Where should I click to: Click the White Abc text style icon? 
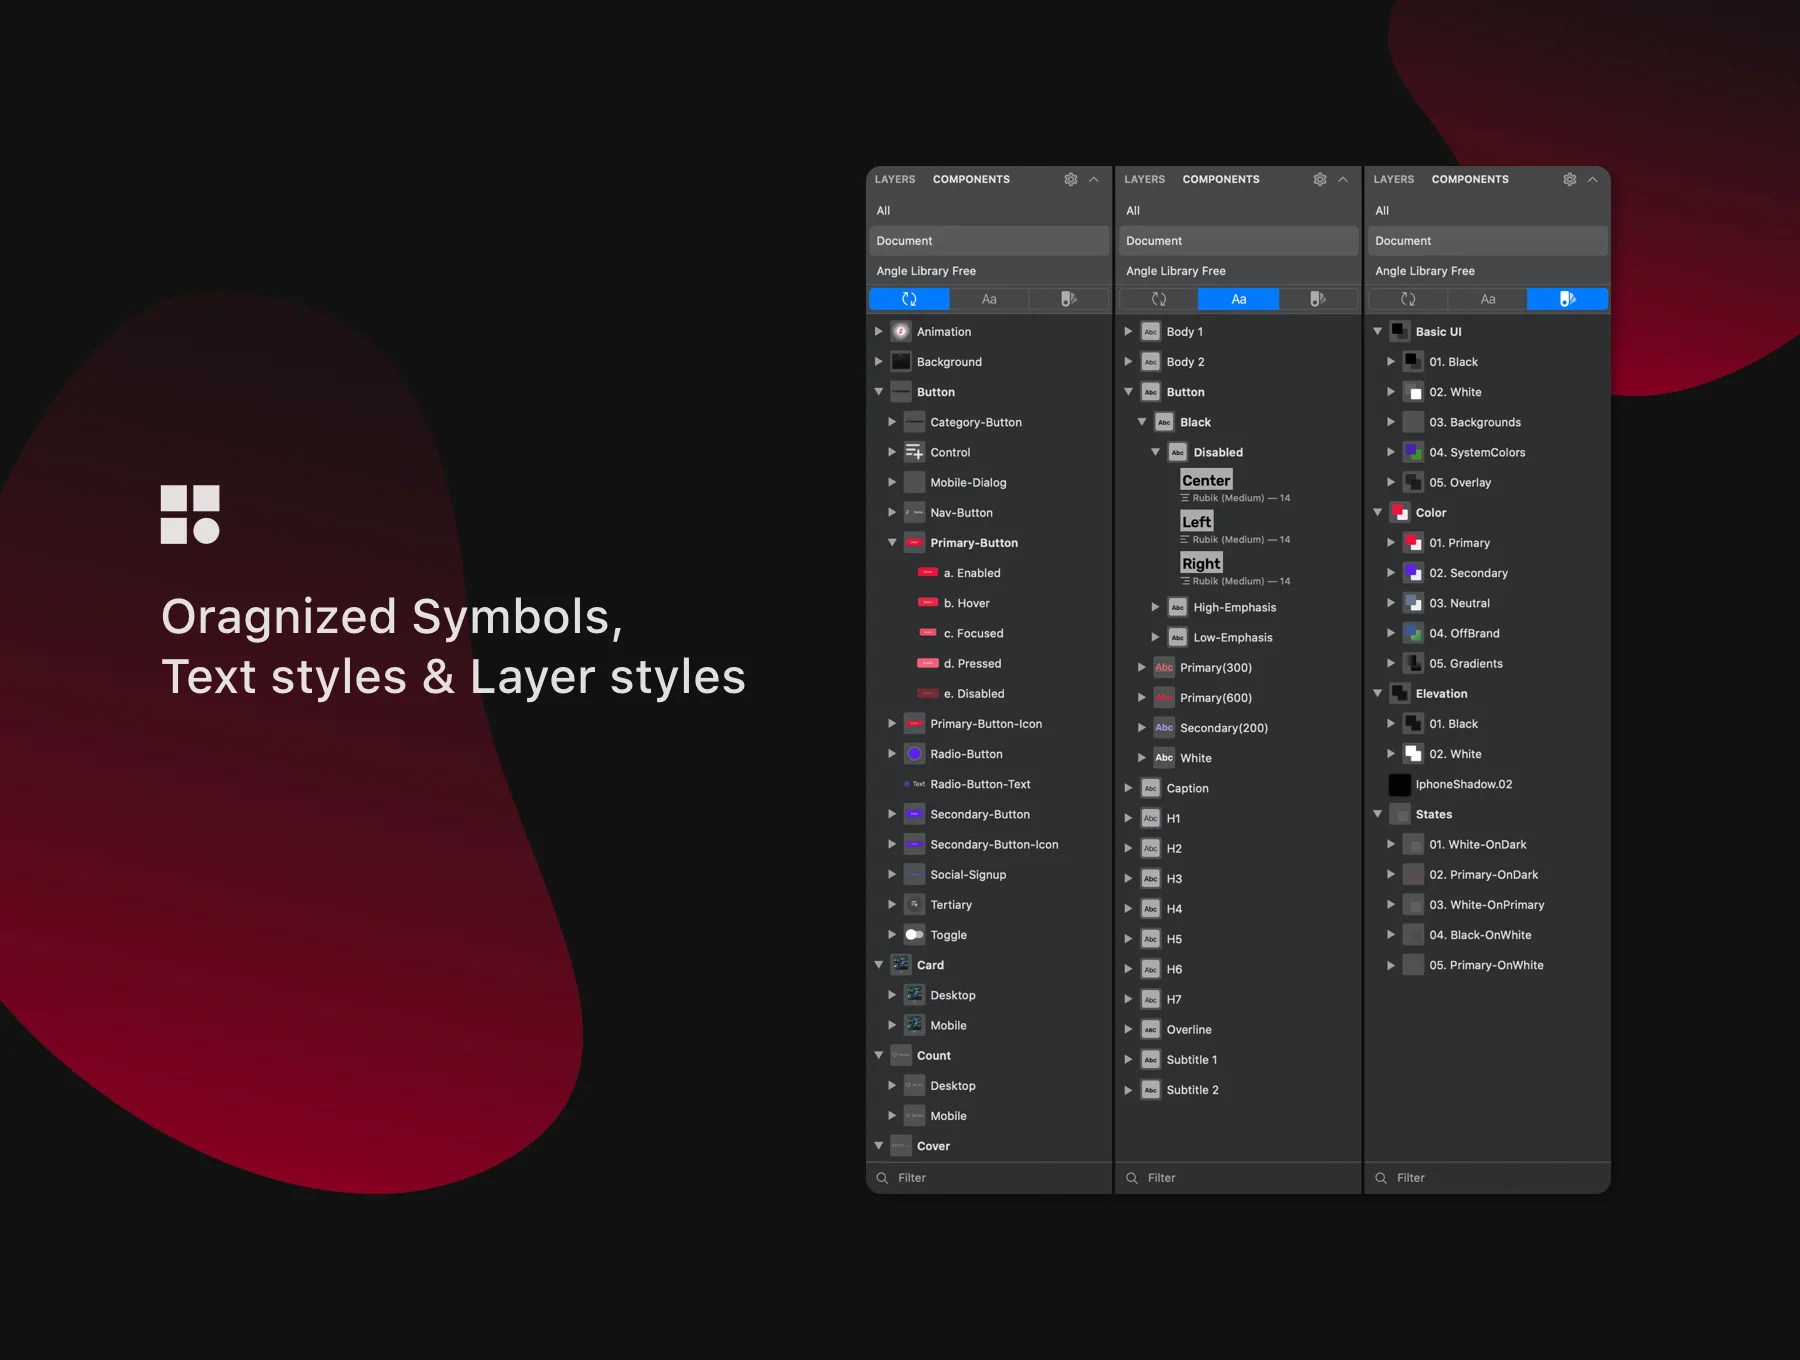(x=1164, y=758)
